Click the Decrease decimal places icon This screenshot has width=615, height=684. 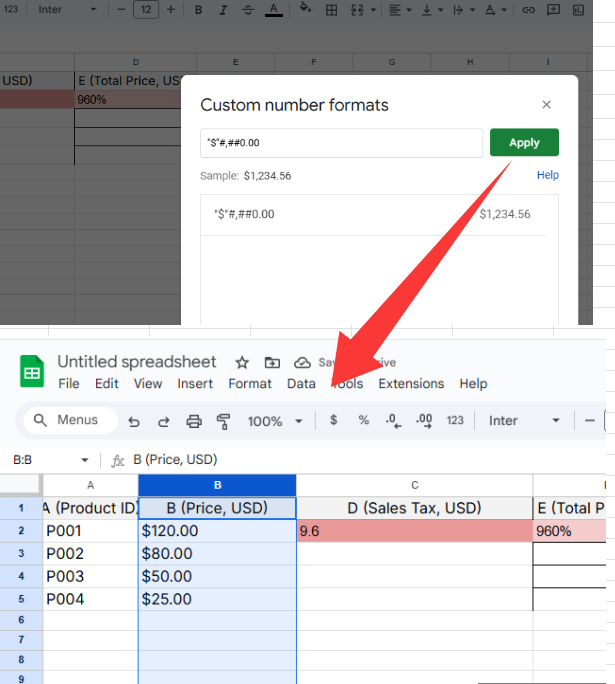(393, 421)
